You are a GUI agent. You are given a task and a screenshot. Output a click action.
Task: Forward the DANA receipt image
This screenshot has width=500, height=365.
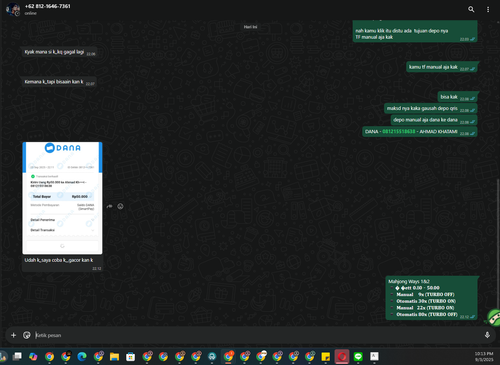click(x=109, y=206)
